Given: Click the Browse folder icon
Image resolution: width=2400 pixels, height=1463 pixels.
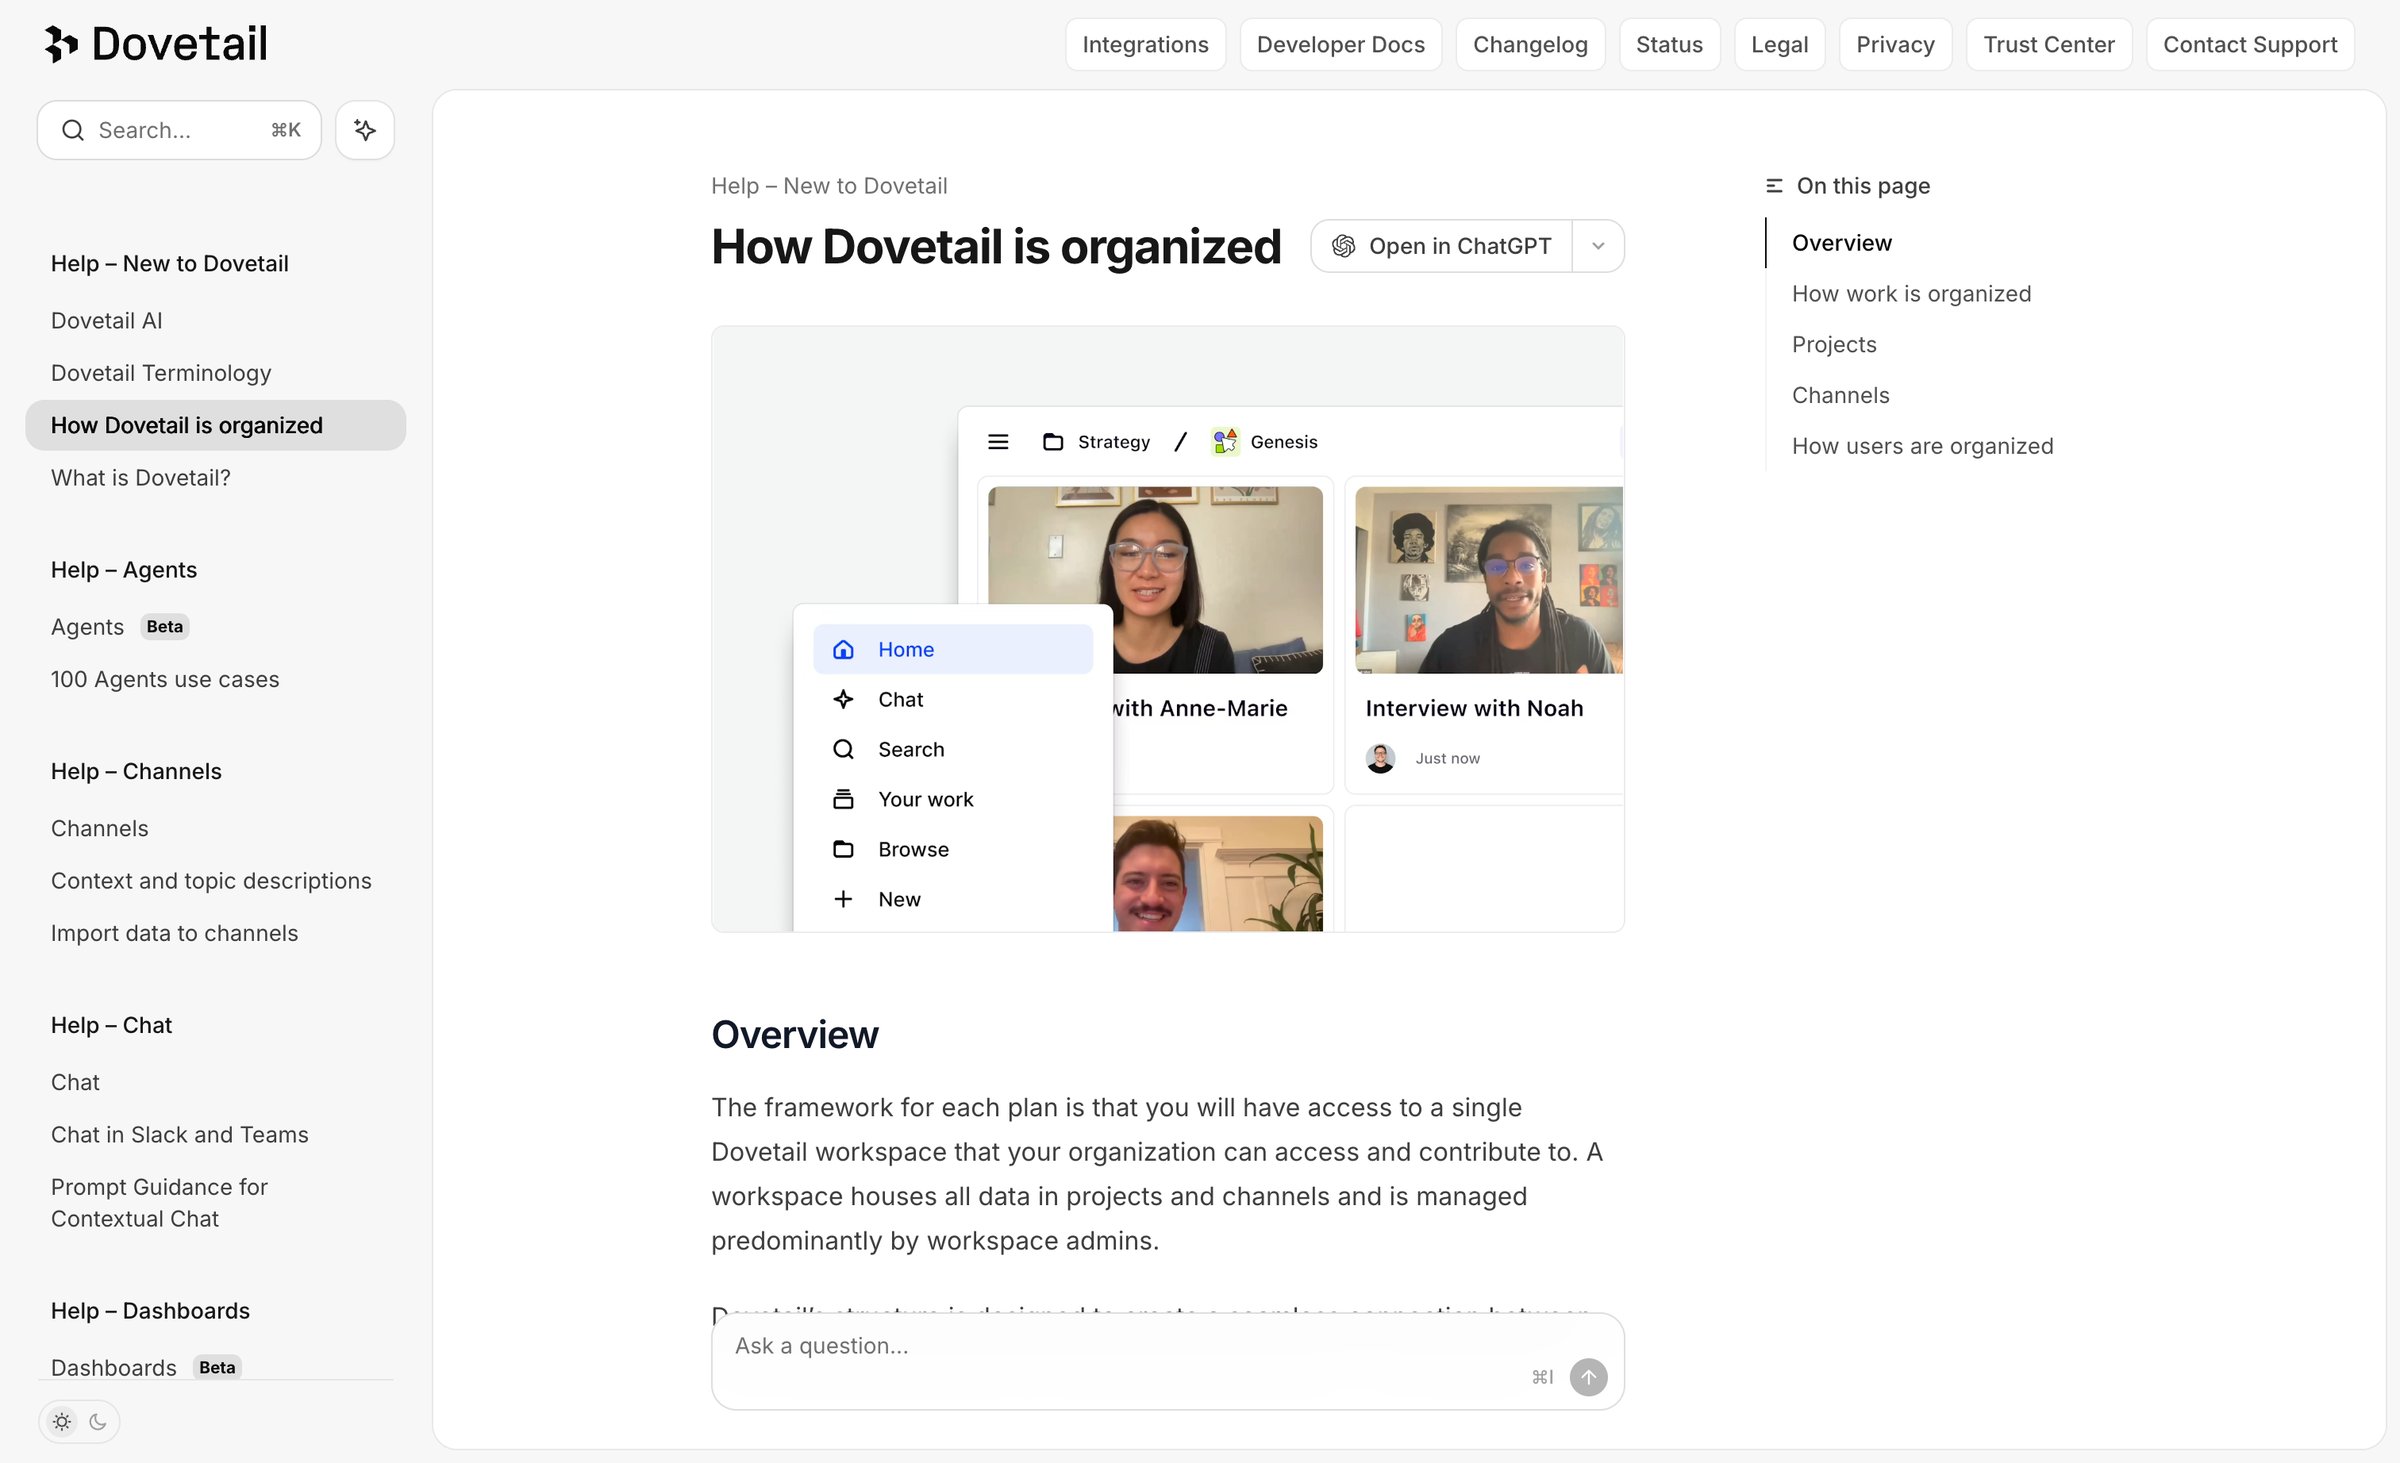Looking at the screenshot, I should point(843,849).
